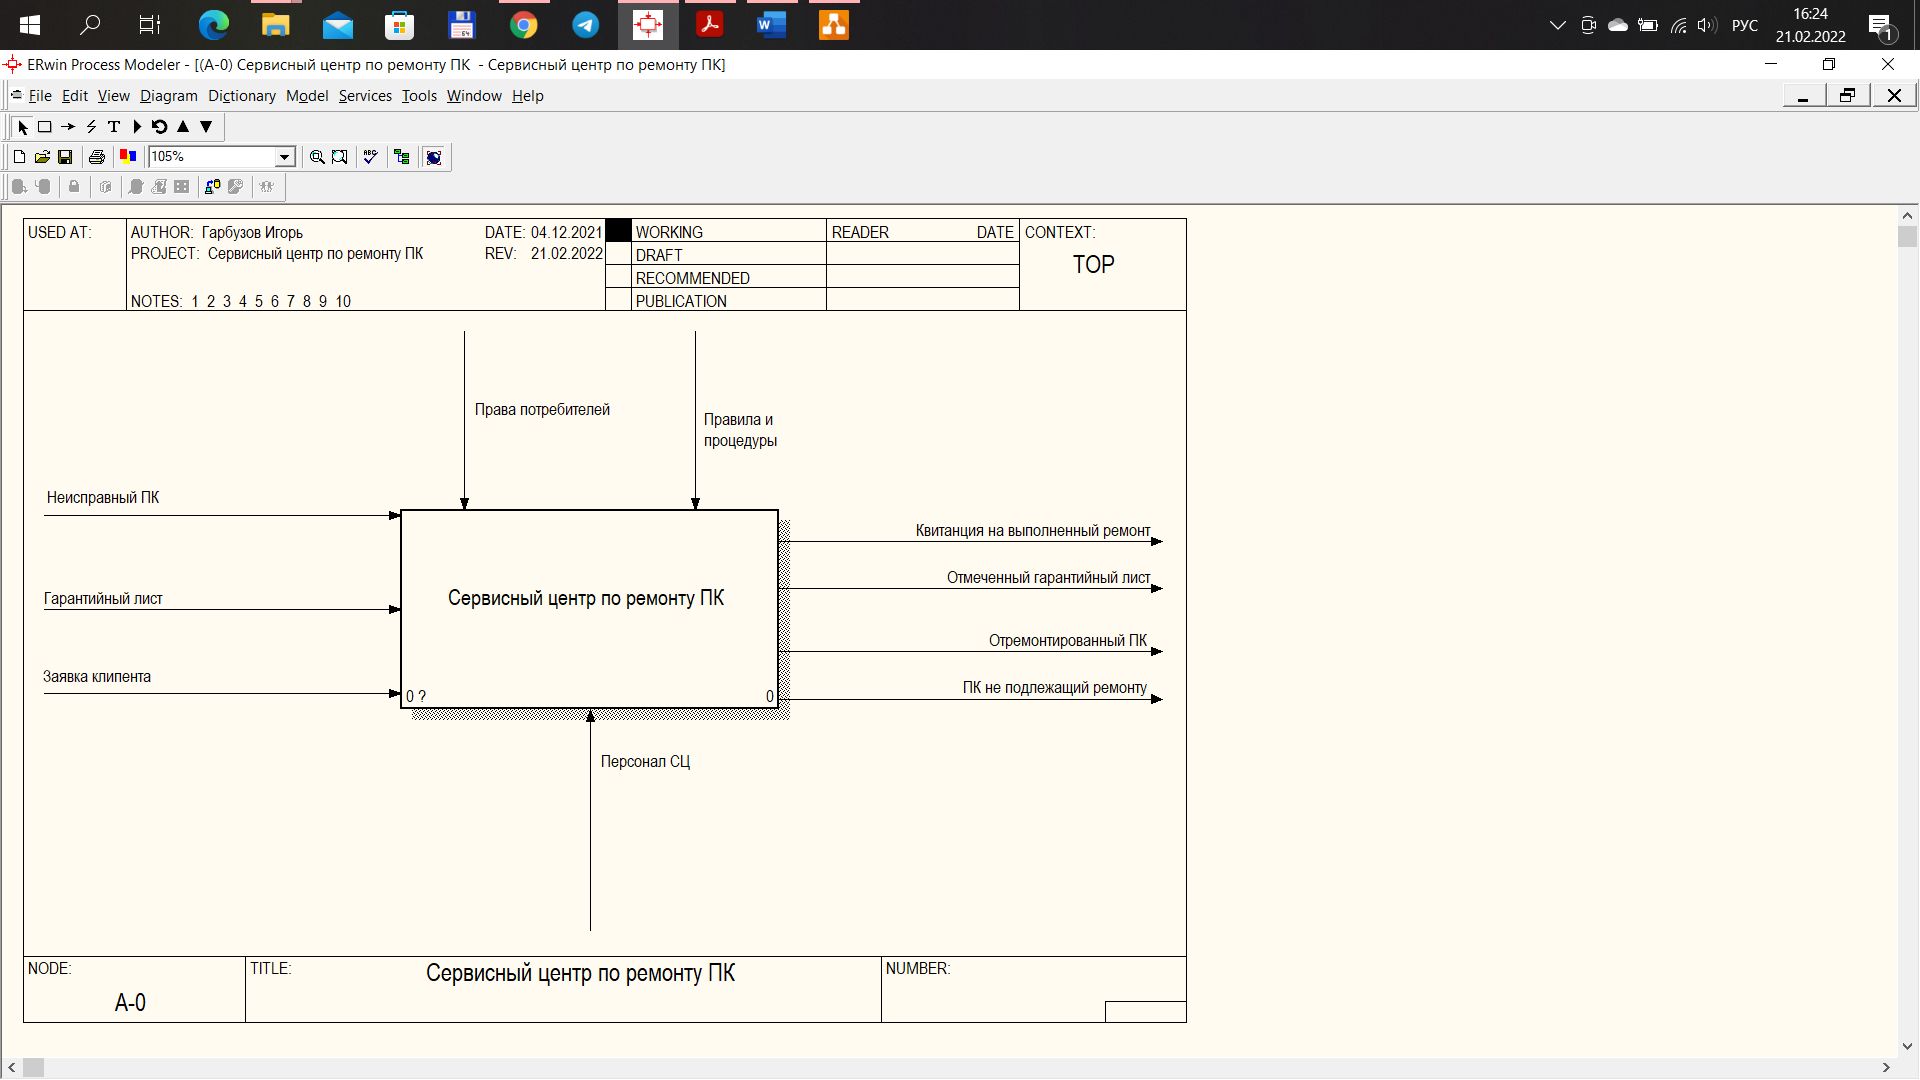Open the Diagram menu

(x=169, y=96)
